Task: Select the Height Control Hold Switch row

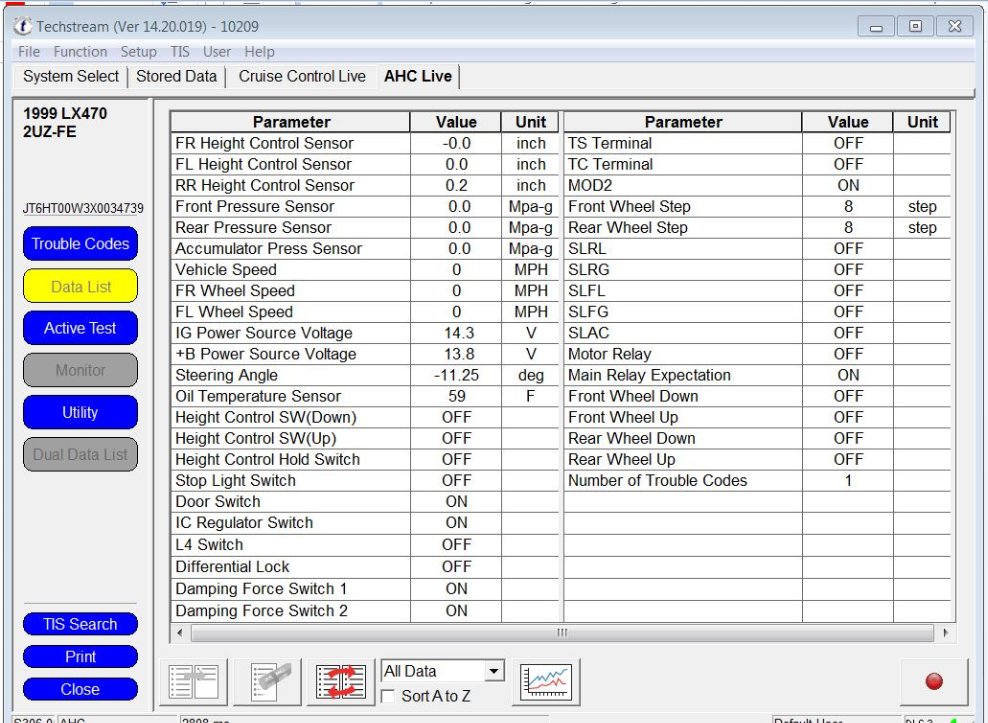Action: (365, 460)
